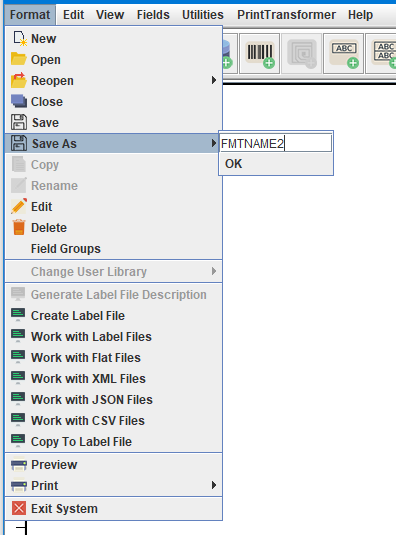Viewport: 396px width, 535px height.
Task: Click the add barcode field toolbar icon
Action: click(260, 54)
